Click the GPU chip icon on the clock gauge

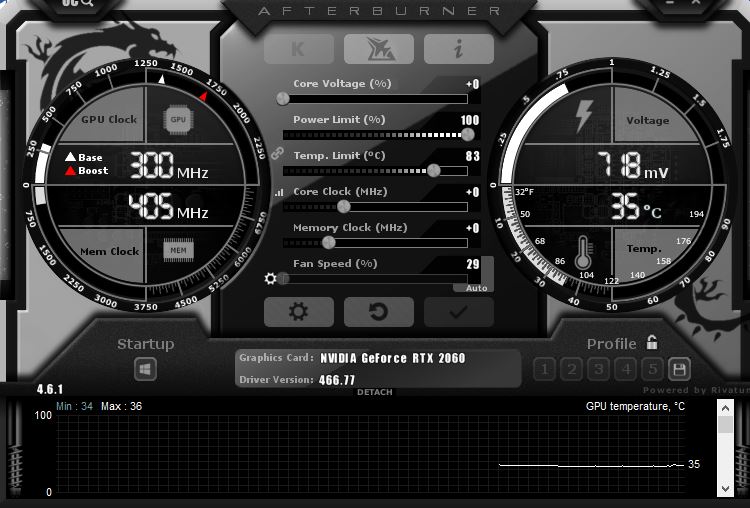[x=178, y=120]
